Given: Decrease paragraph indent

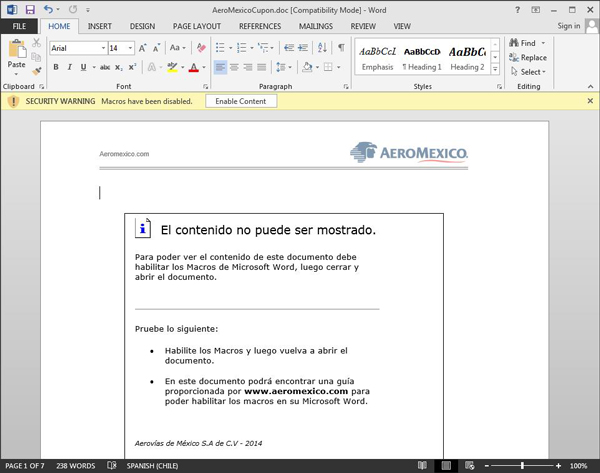Looking at the screenshot, I should (x=289, y=48).
